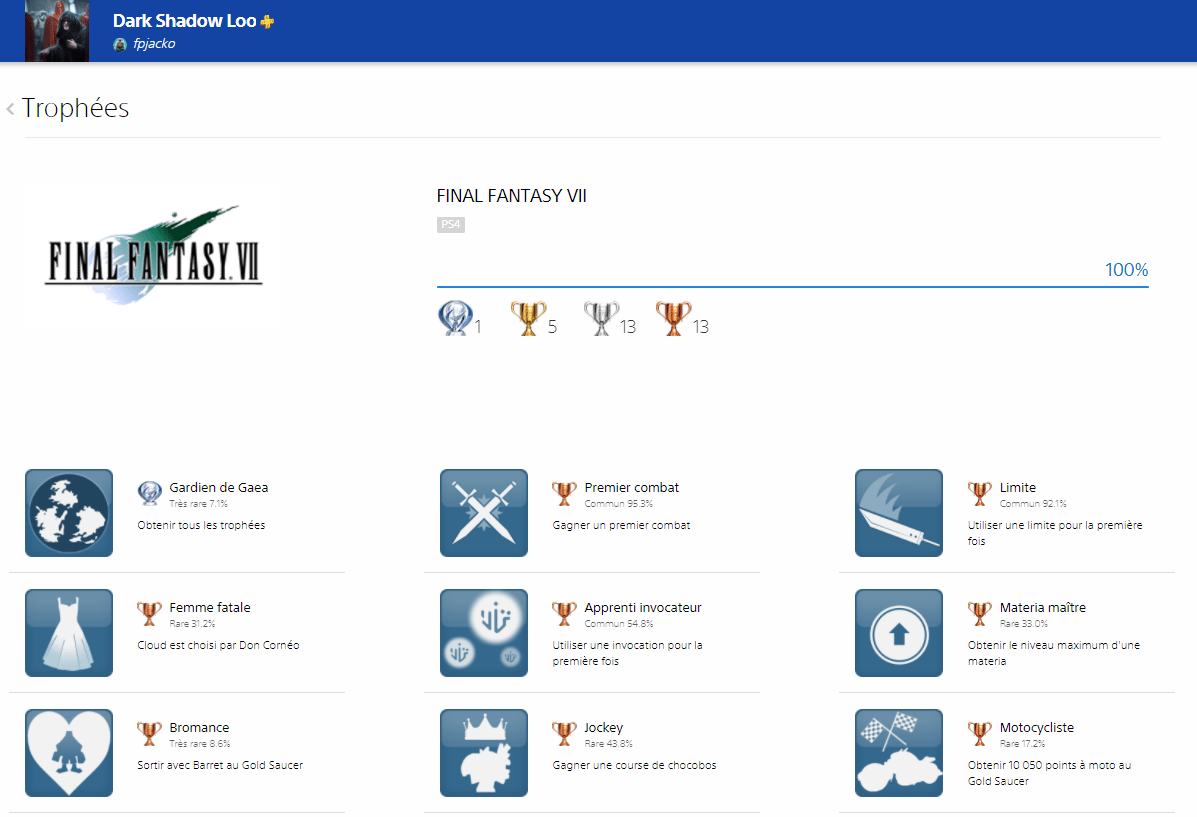This screenshot has width=1197, height=817.
Task: Open the Femme fatale dress trophy image
Action: [69, 633]
